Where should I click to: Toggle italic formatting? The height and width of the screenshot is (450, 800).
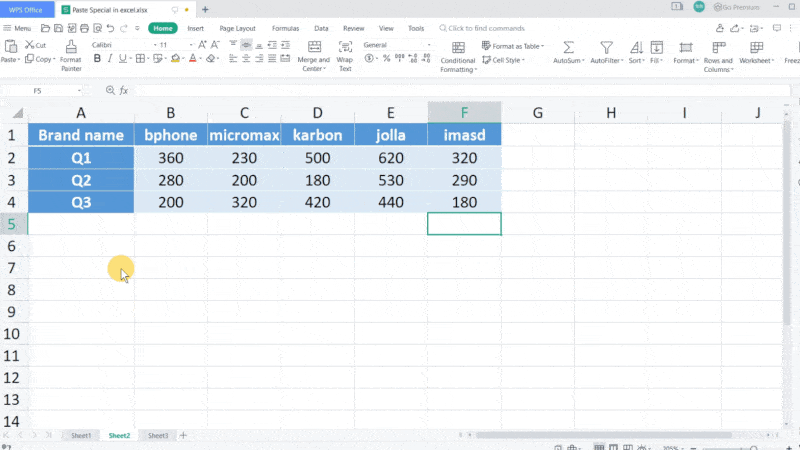110,59
